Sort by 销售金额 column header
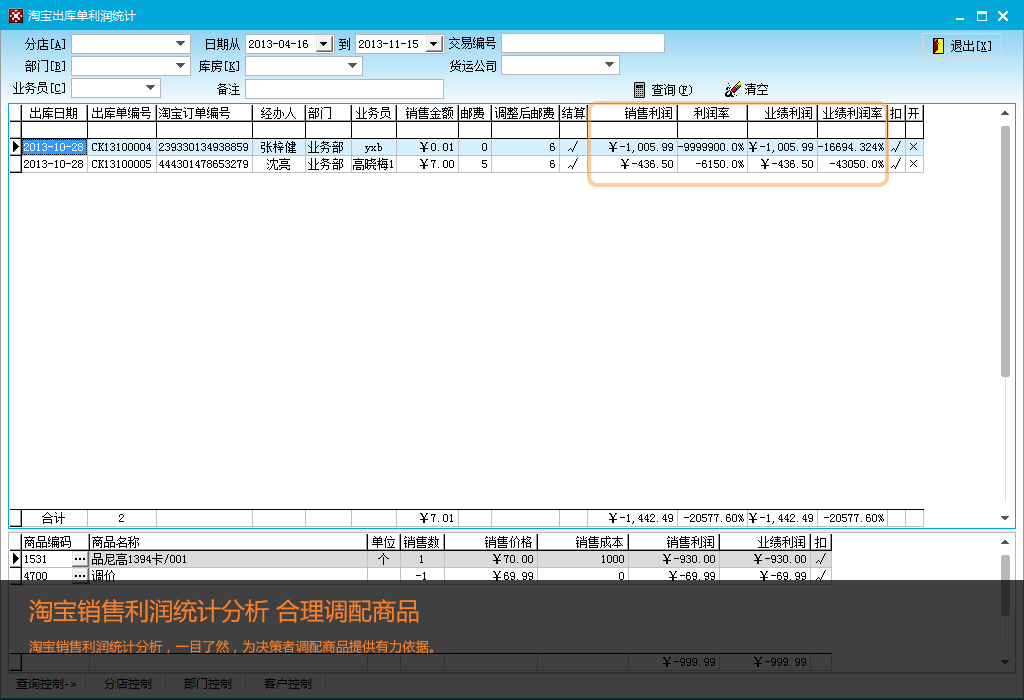The height and width of the screenshot is (700, 1024). [x=428, y=114]
